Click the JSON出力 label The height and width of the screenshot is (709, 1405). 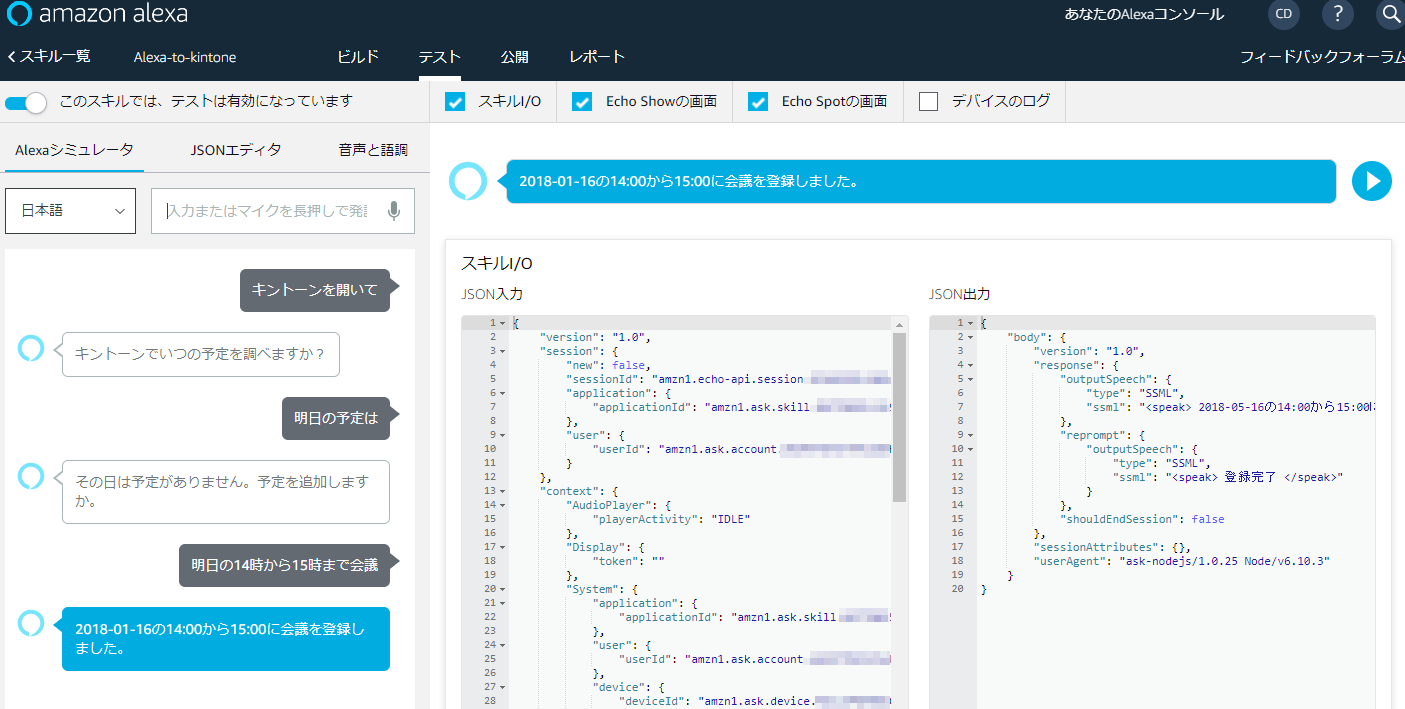point(960,294)
